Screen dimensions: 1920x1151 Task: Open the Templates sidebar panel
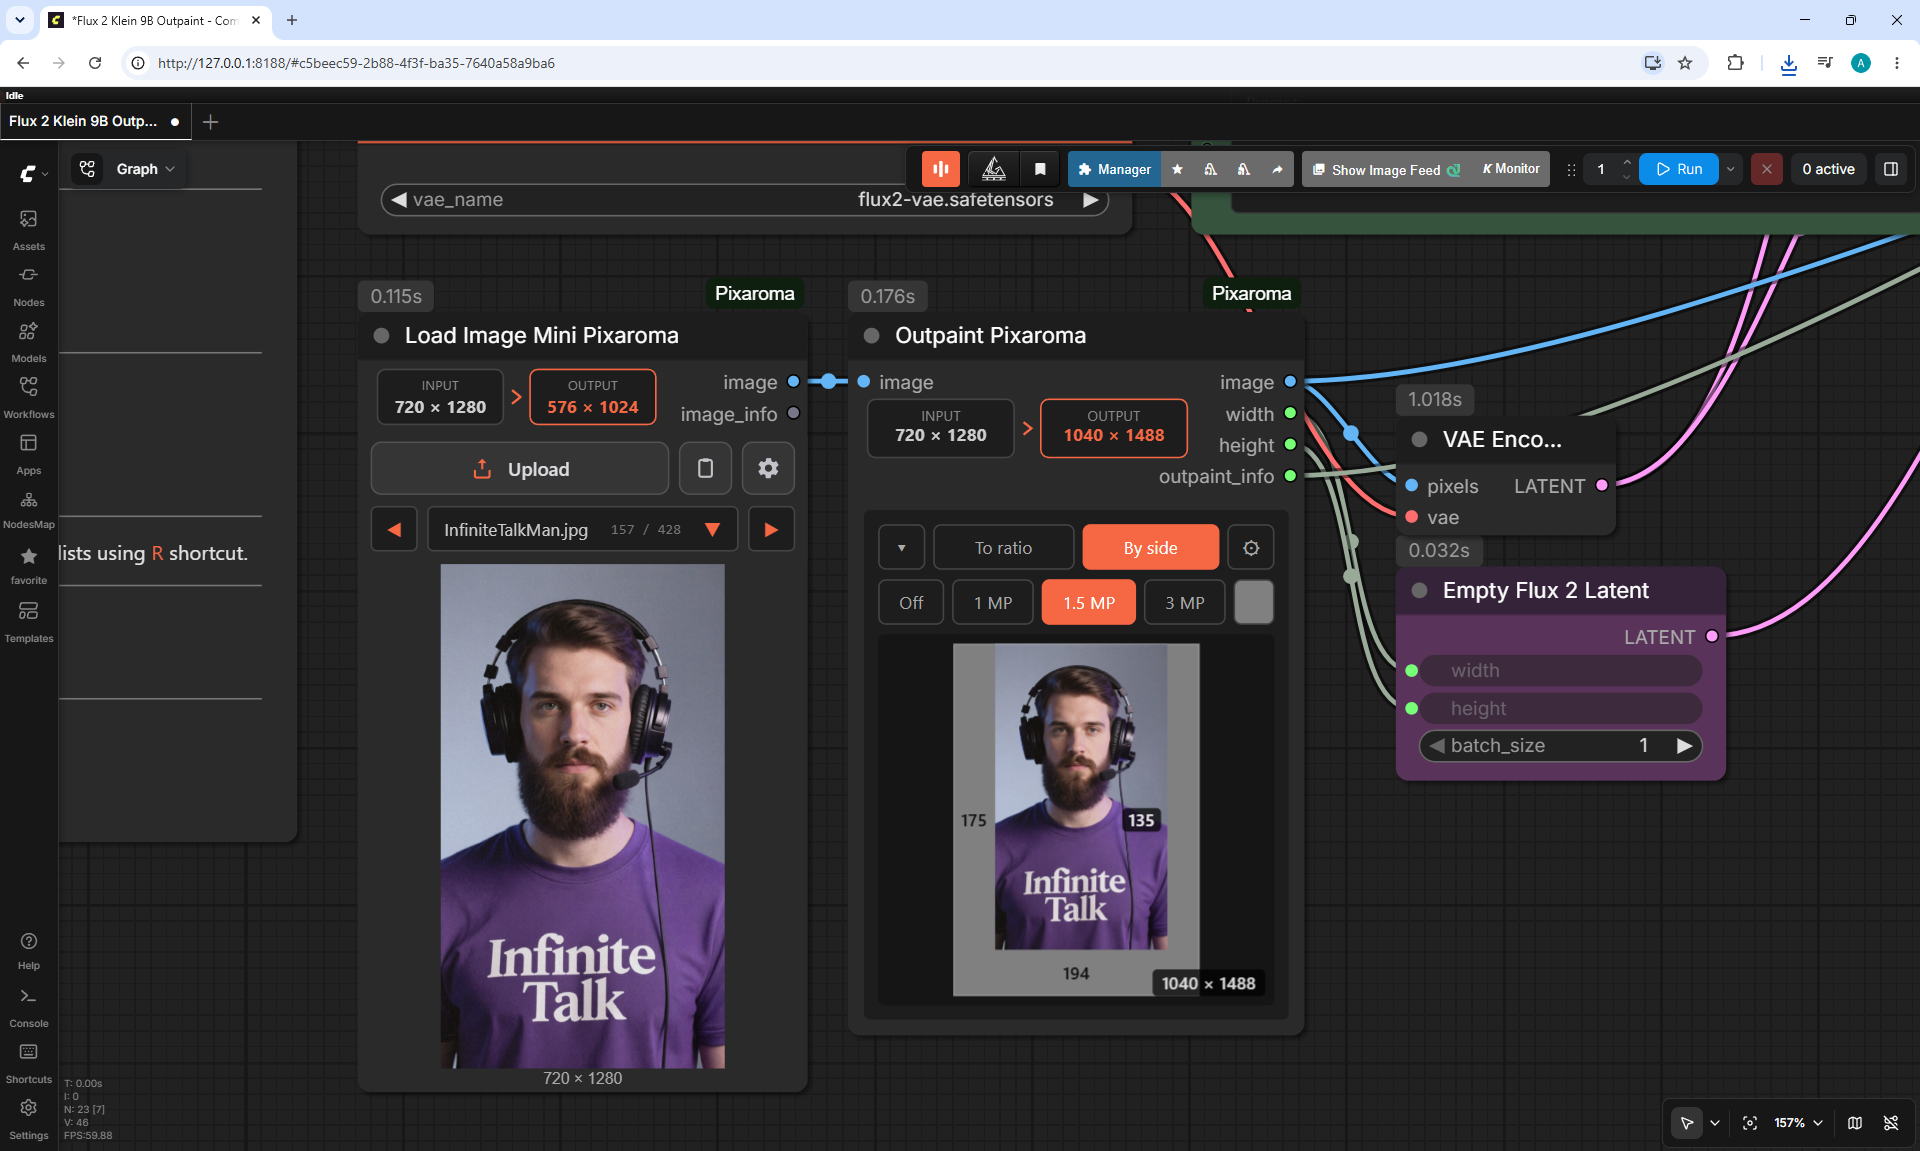point(29,622)
